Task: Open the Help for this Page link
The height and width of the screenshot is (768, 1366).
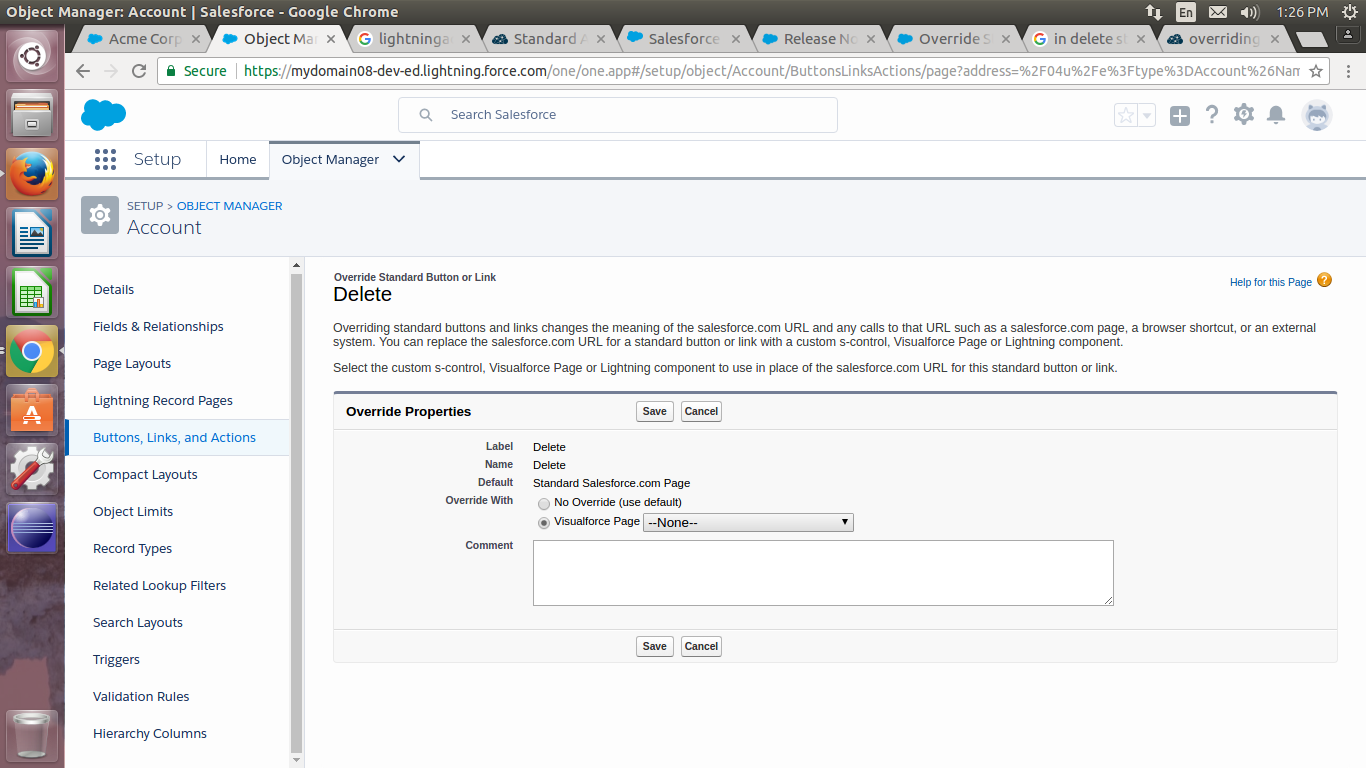Action: (x=1271, y=282)
